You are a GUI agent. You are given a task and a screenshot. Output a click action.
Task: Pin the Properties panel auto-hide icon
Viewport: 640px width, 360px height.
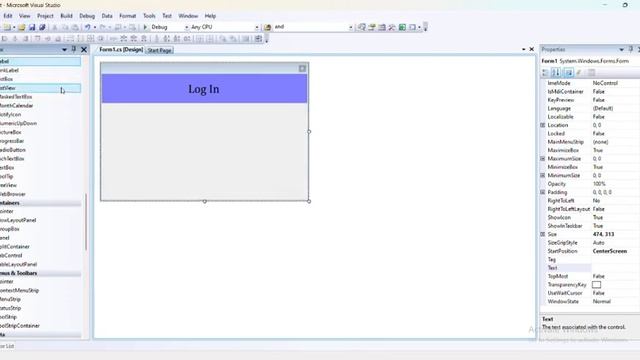(631, 49)
